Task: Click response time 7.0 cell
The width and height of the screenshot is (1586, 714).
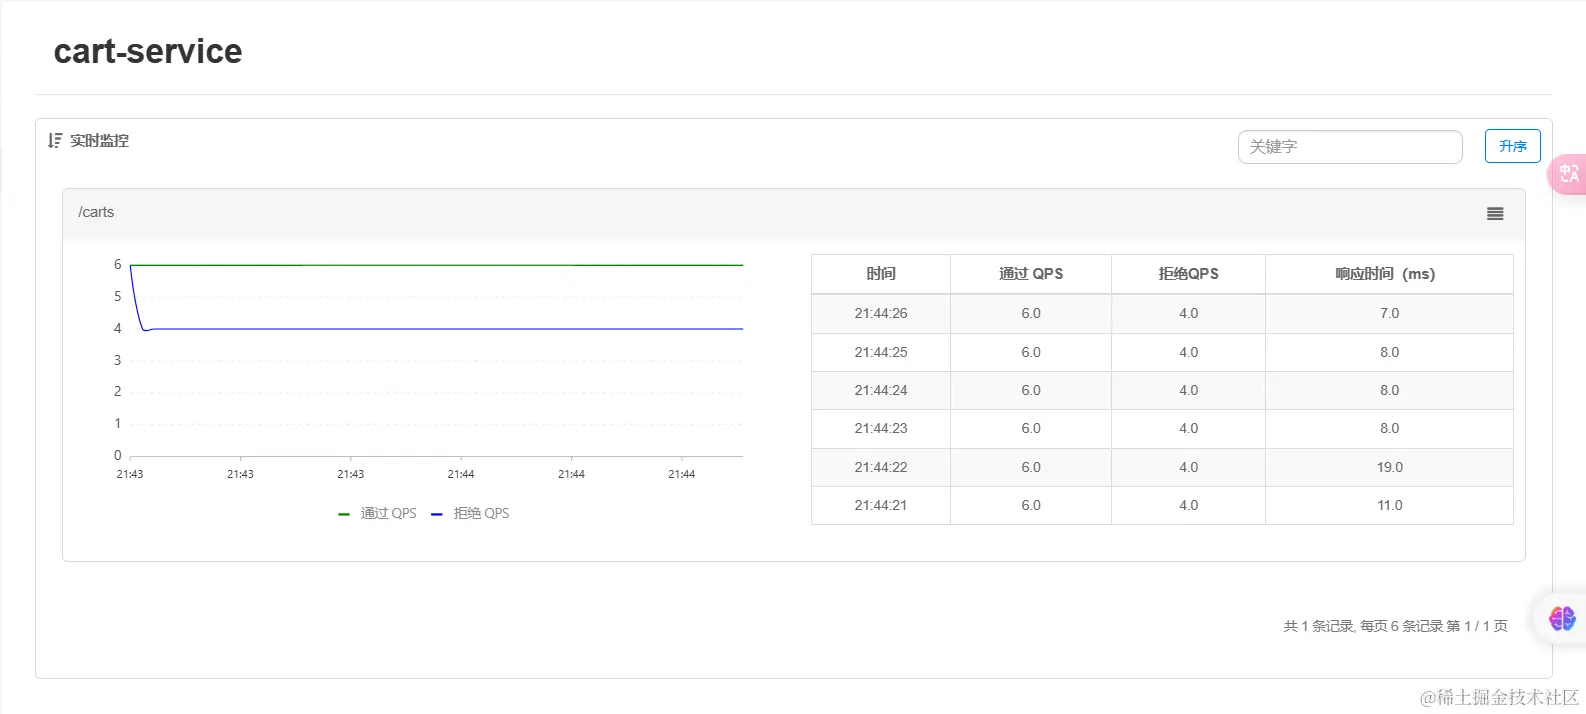Action: [1389, 313]
